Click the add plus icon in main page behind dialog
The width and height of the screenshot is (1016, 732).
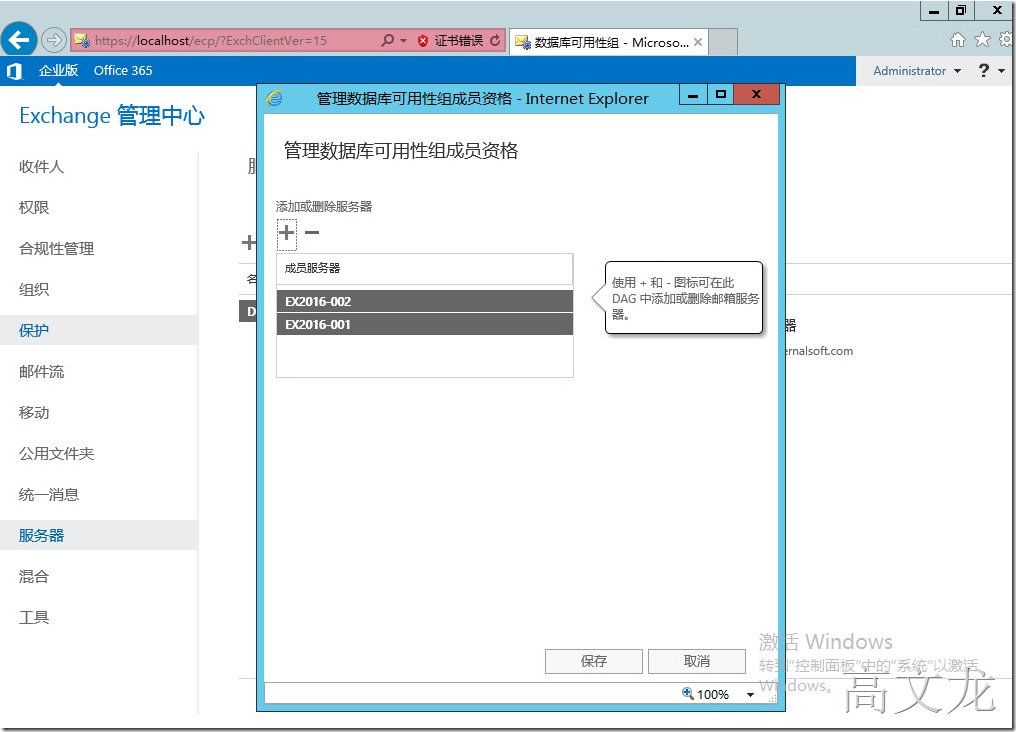tap(249, 243)
